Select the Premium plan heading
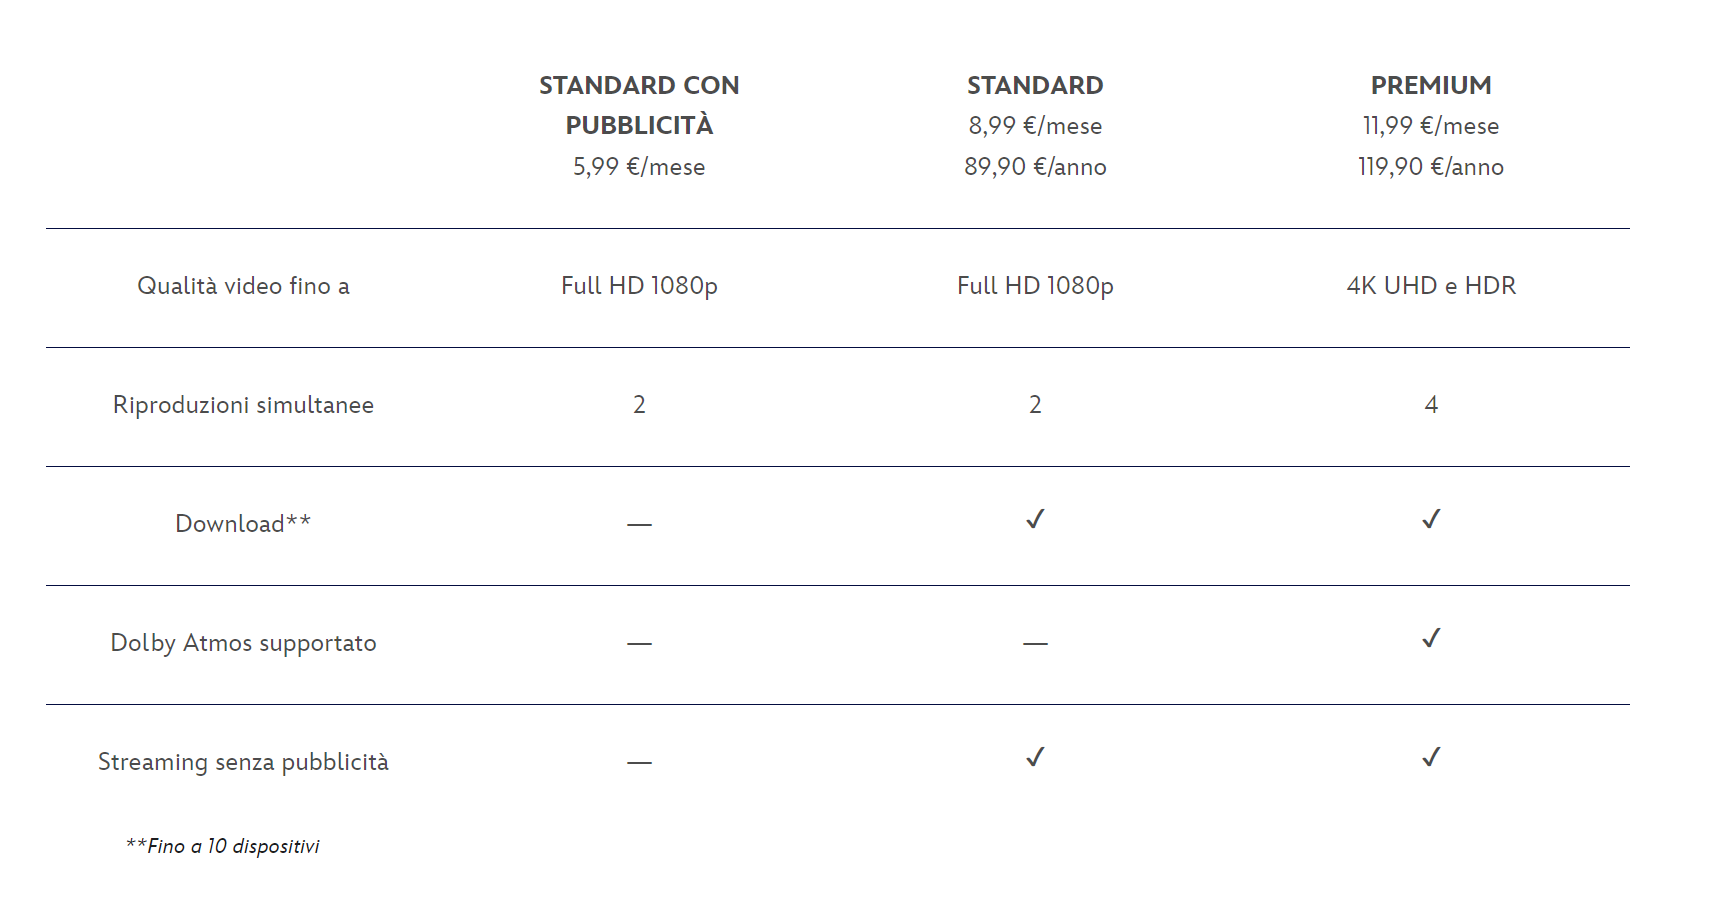 point(1431,85)
